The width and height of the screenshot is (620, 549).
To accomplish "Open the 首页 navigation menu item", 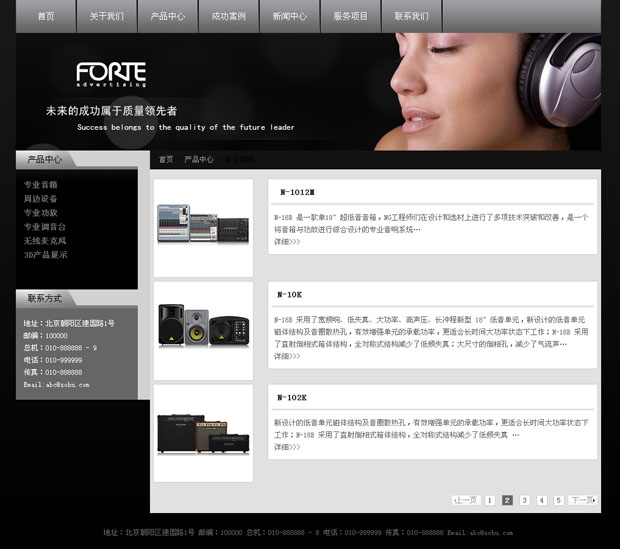I will pos(46,17).
